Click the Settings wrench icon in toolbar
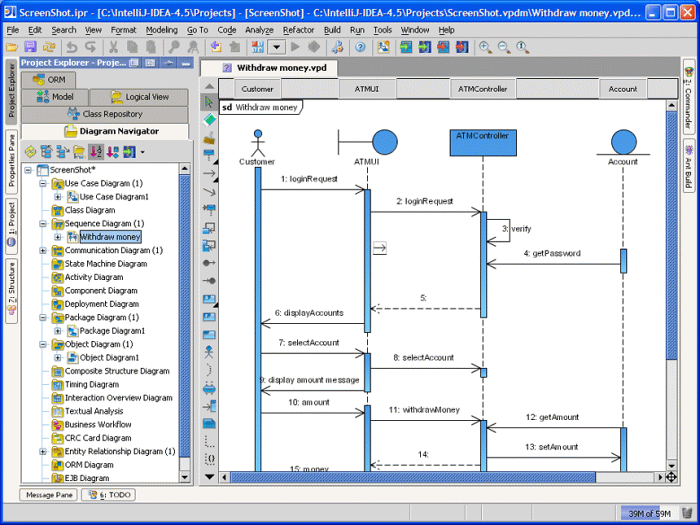Screen dimensions: 700x525 [x=337, y=47]
